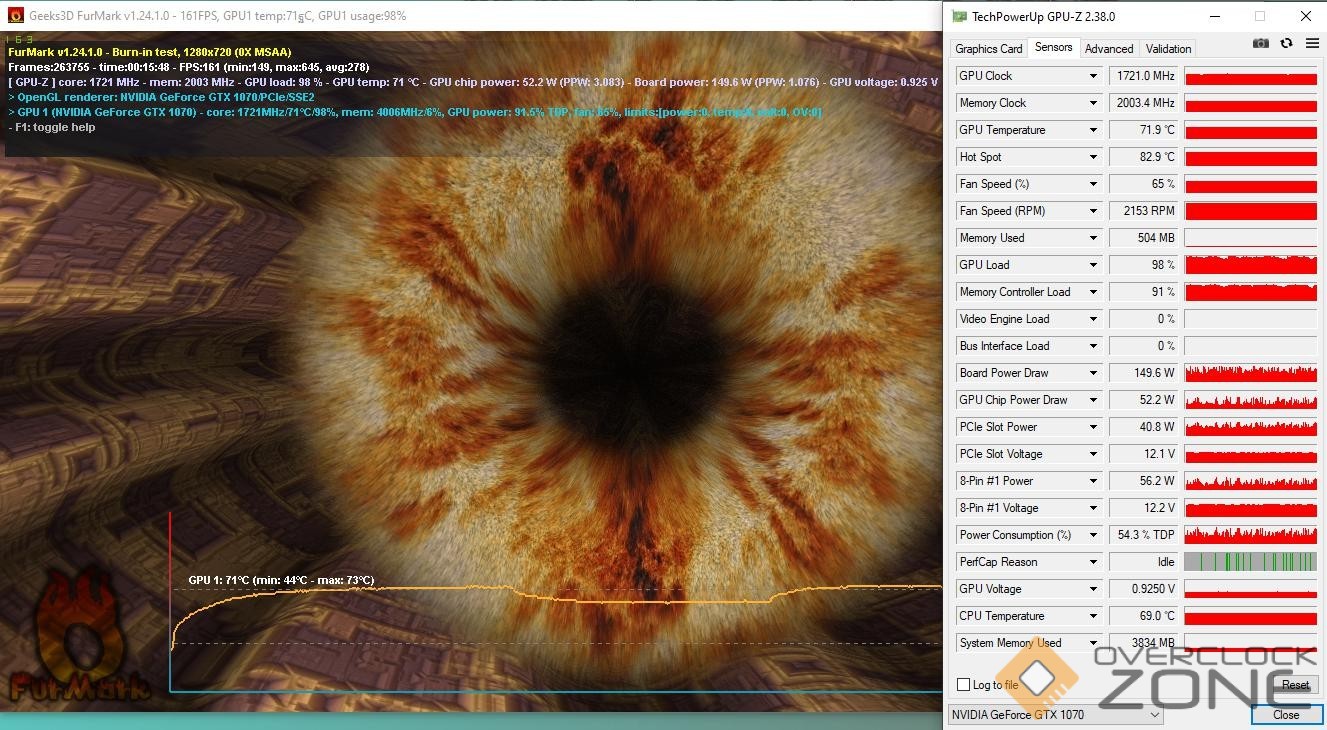
Task: Open the Fan Speed (RPM) dropdown arrow
Action: [1093, 211]
